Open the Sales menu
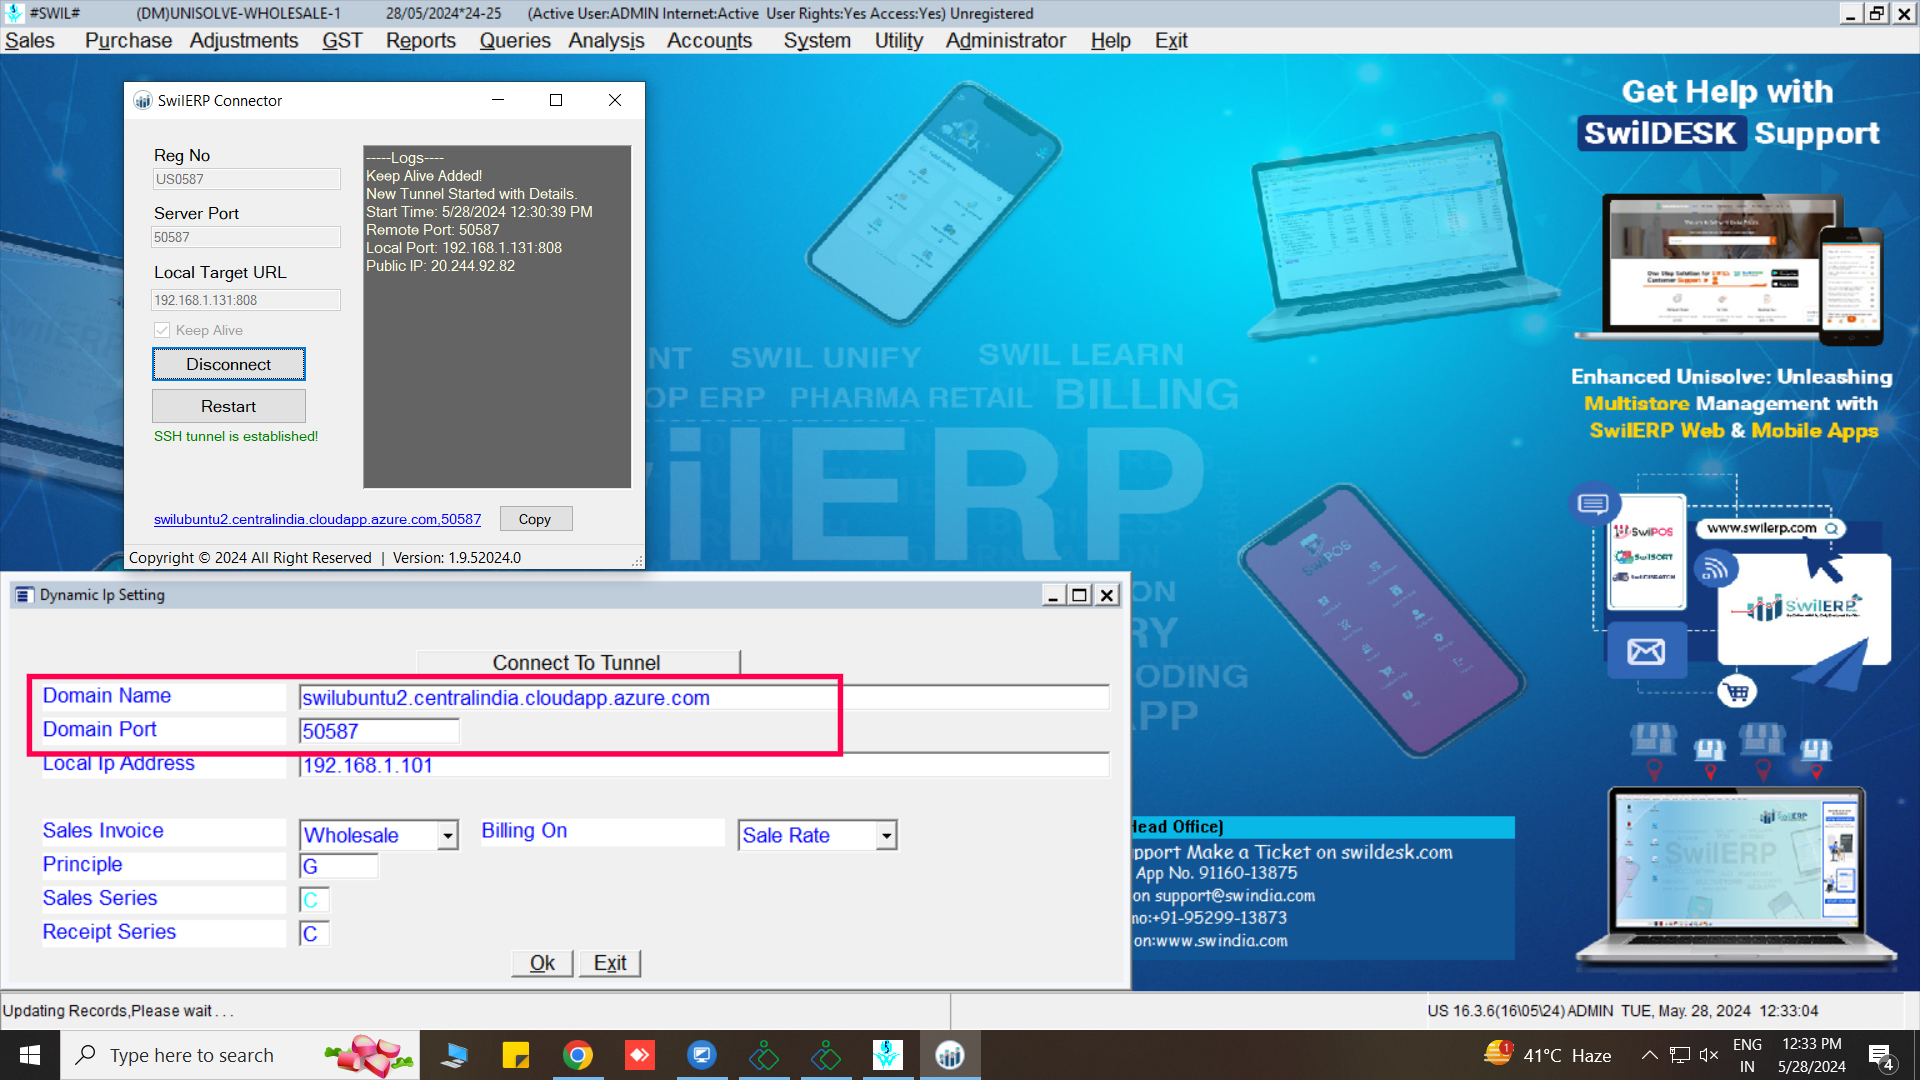Viewport: 1920px width, 1080px height. (x=30, y=40)
